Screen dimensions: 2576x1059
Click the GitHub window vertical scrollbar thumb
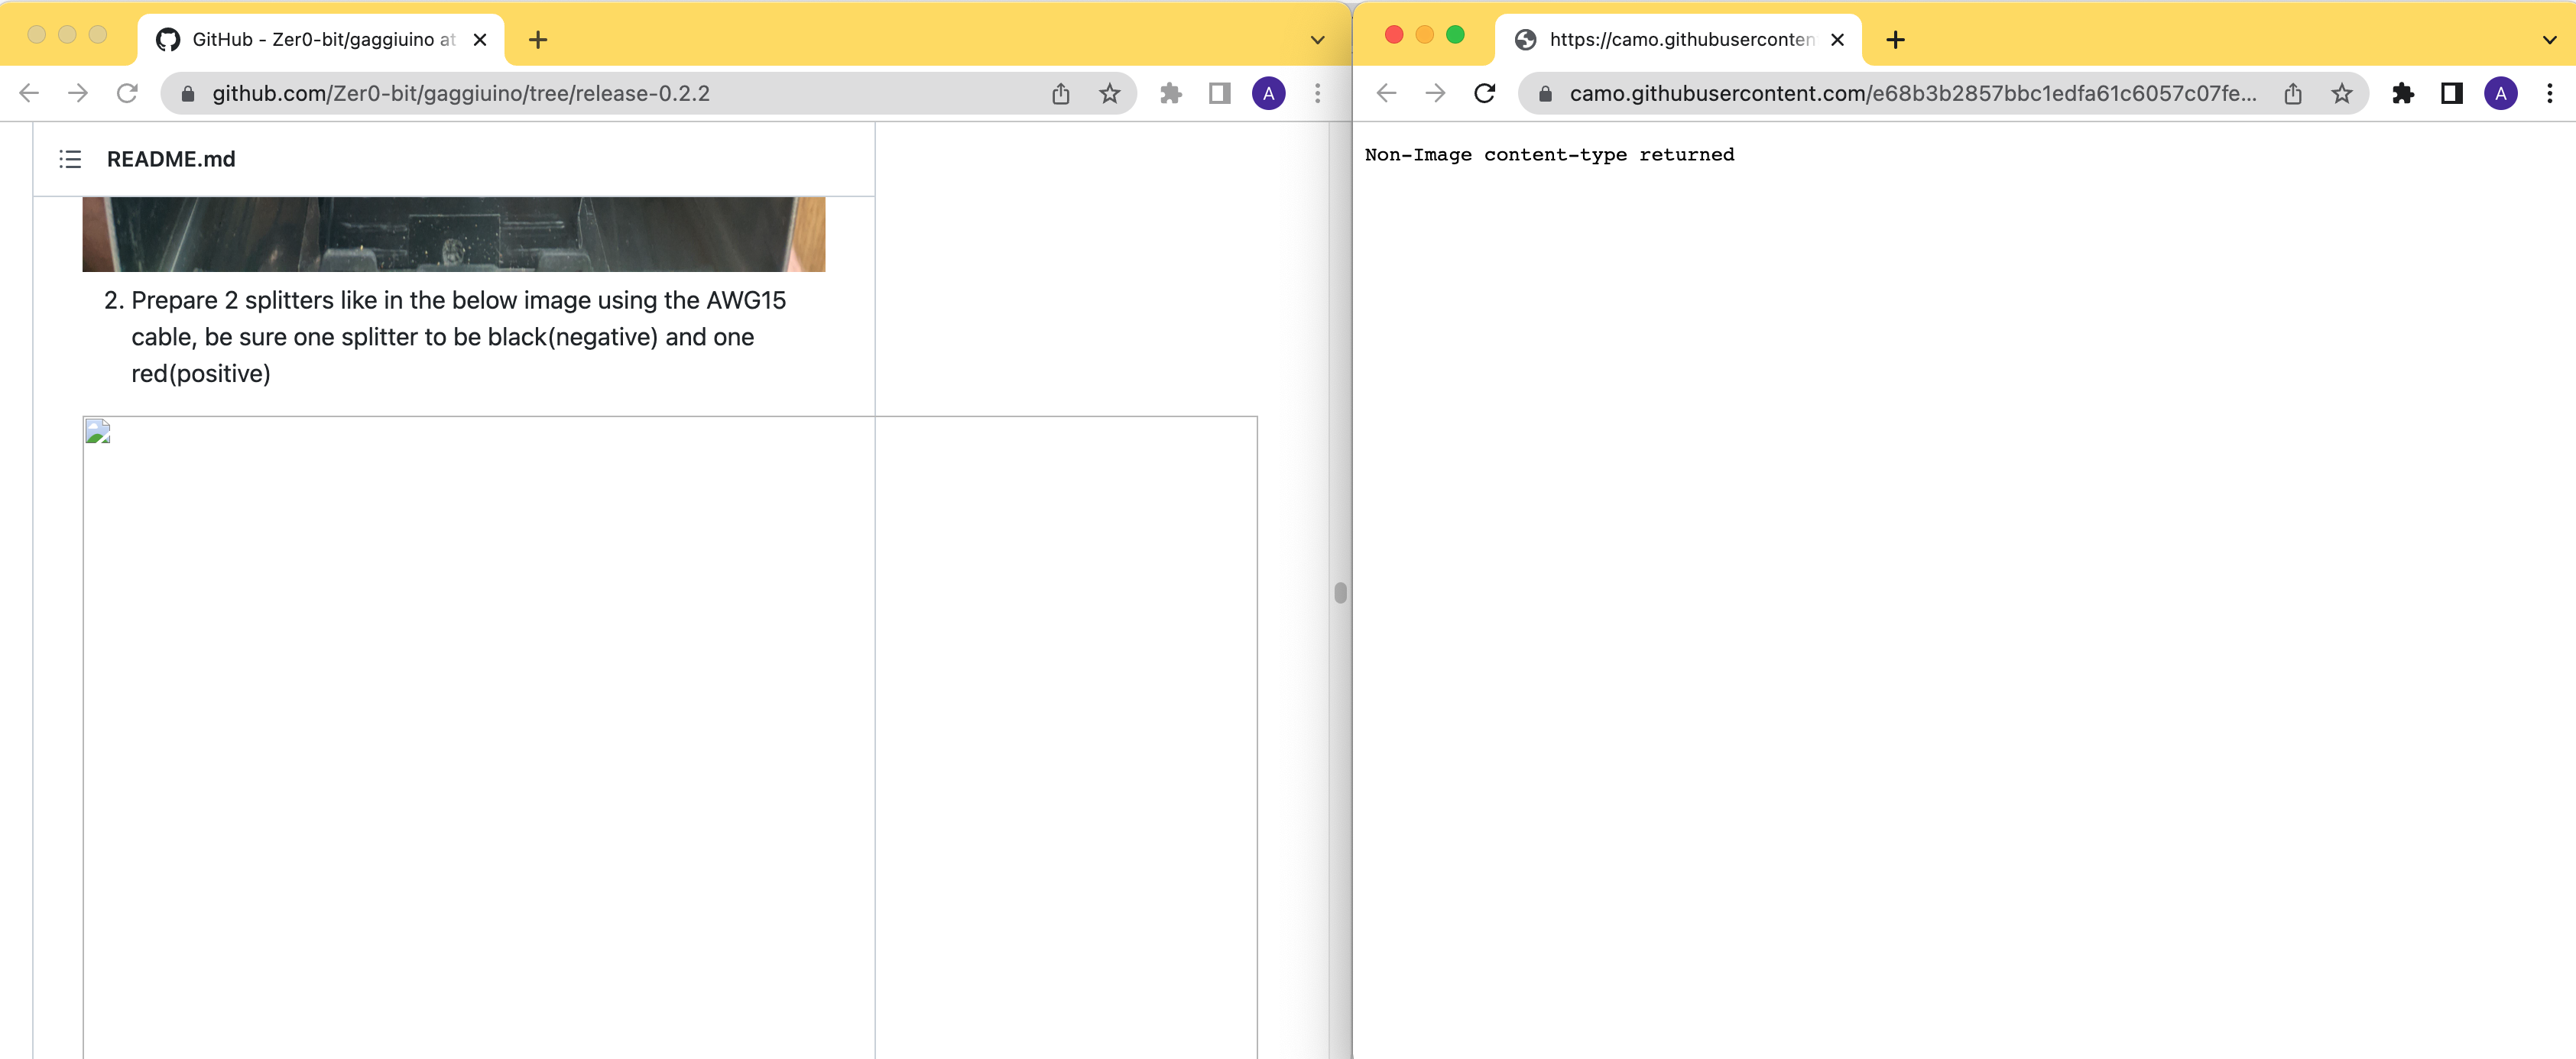[1340, 593]
